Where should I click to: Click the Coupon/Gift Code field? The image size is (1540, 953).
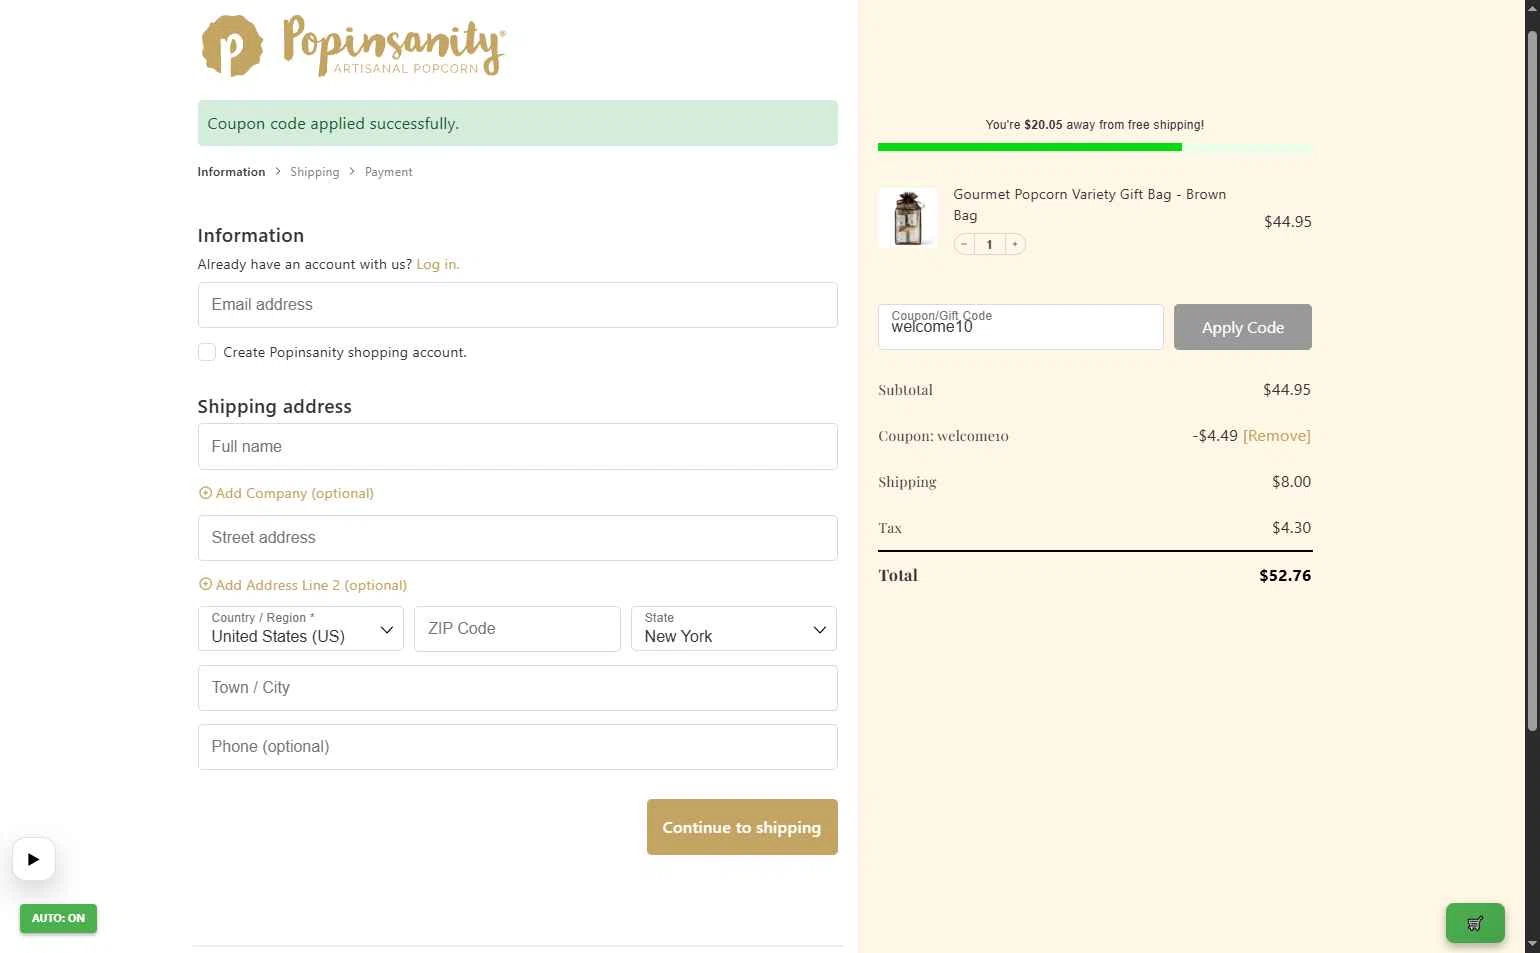point(1021,327)
